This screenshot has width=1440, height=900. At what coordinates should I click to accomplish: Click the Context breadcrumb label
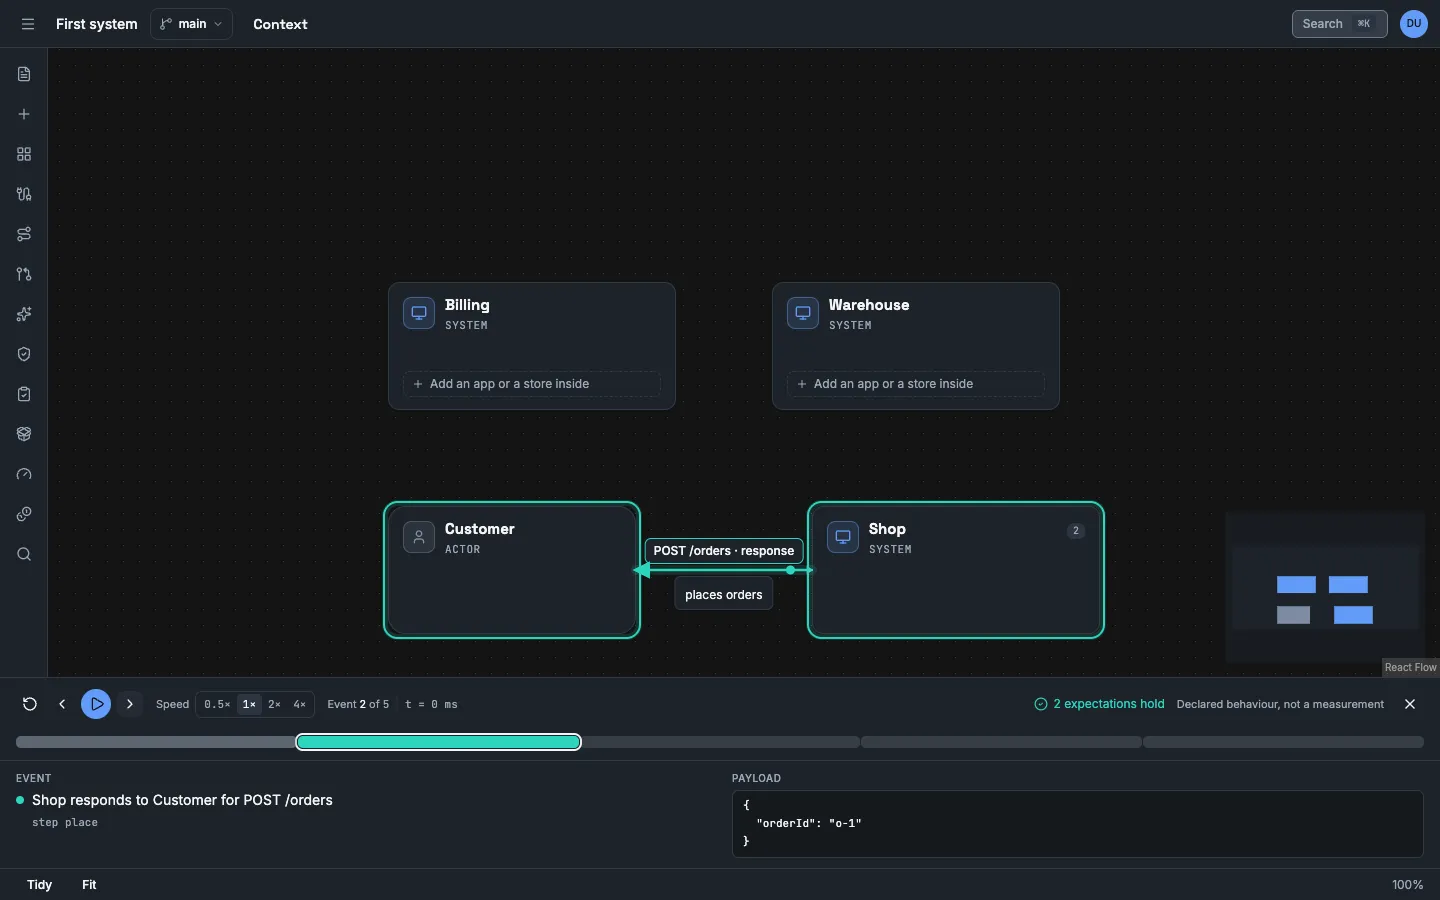click(280, 24)
